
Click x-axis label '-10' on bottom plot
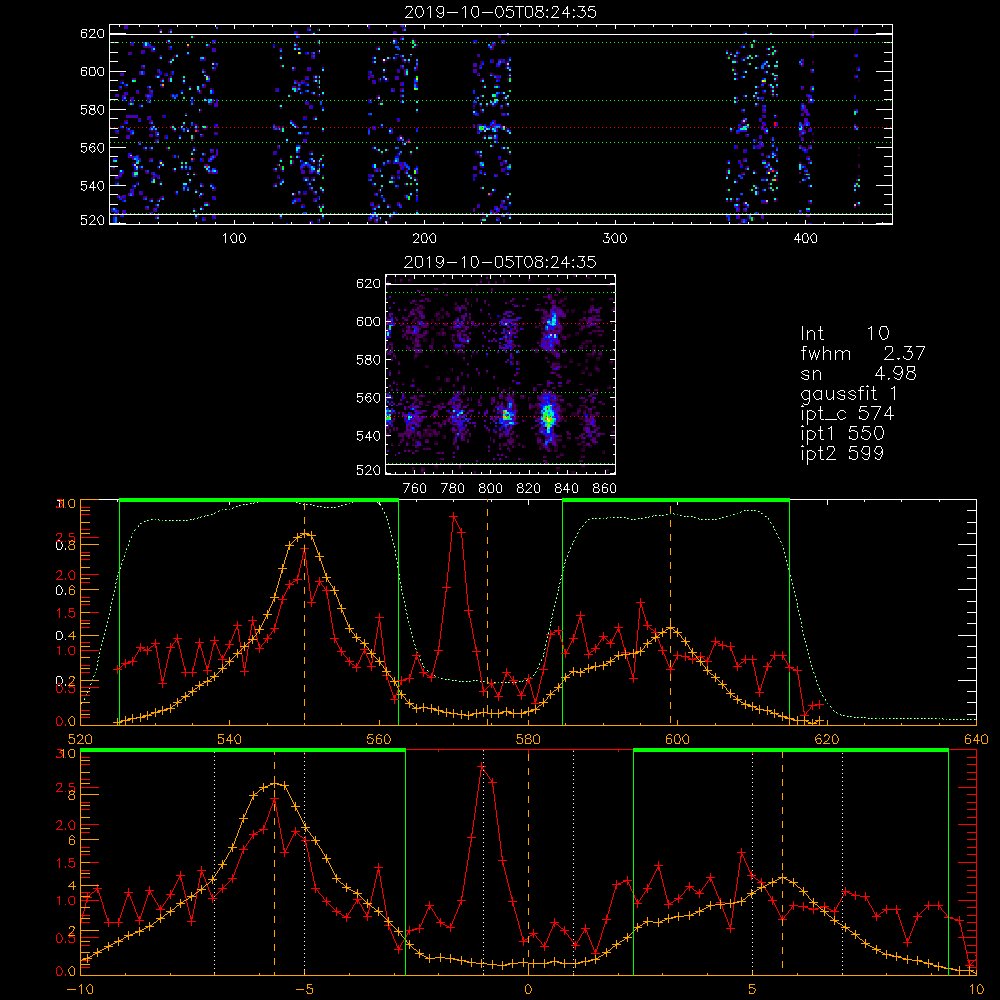coord(80,990)
